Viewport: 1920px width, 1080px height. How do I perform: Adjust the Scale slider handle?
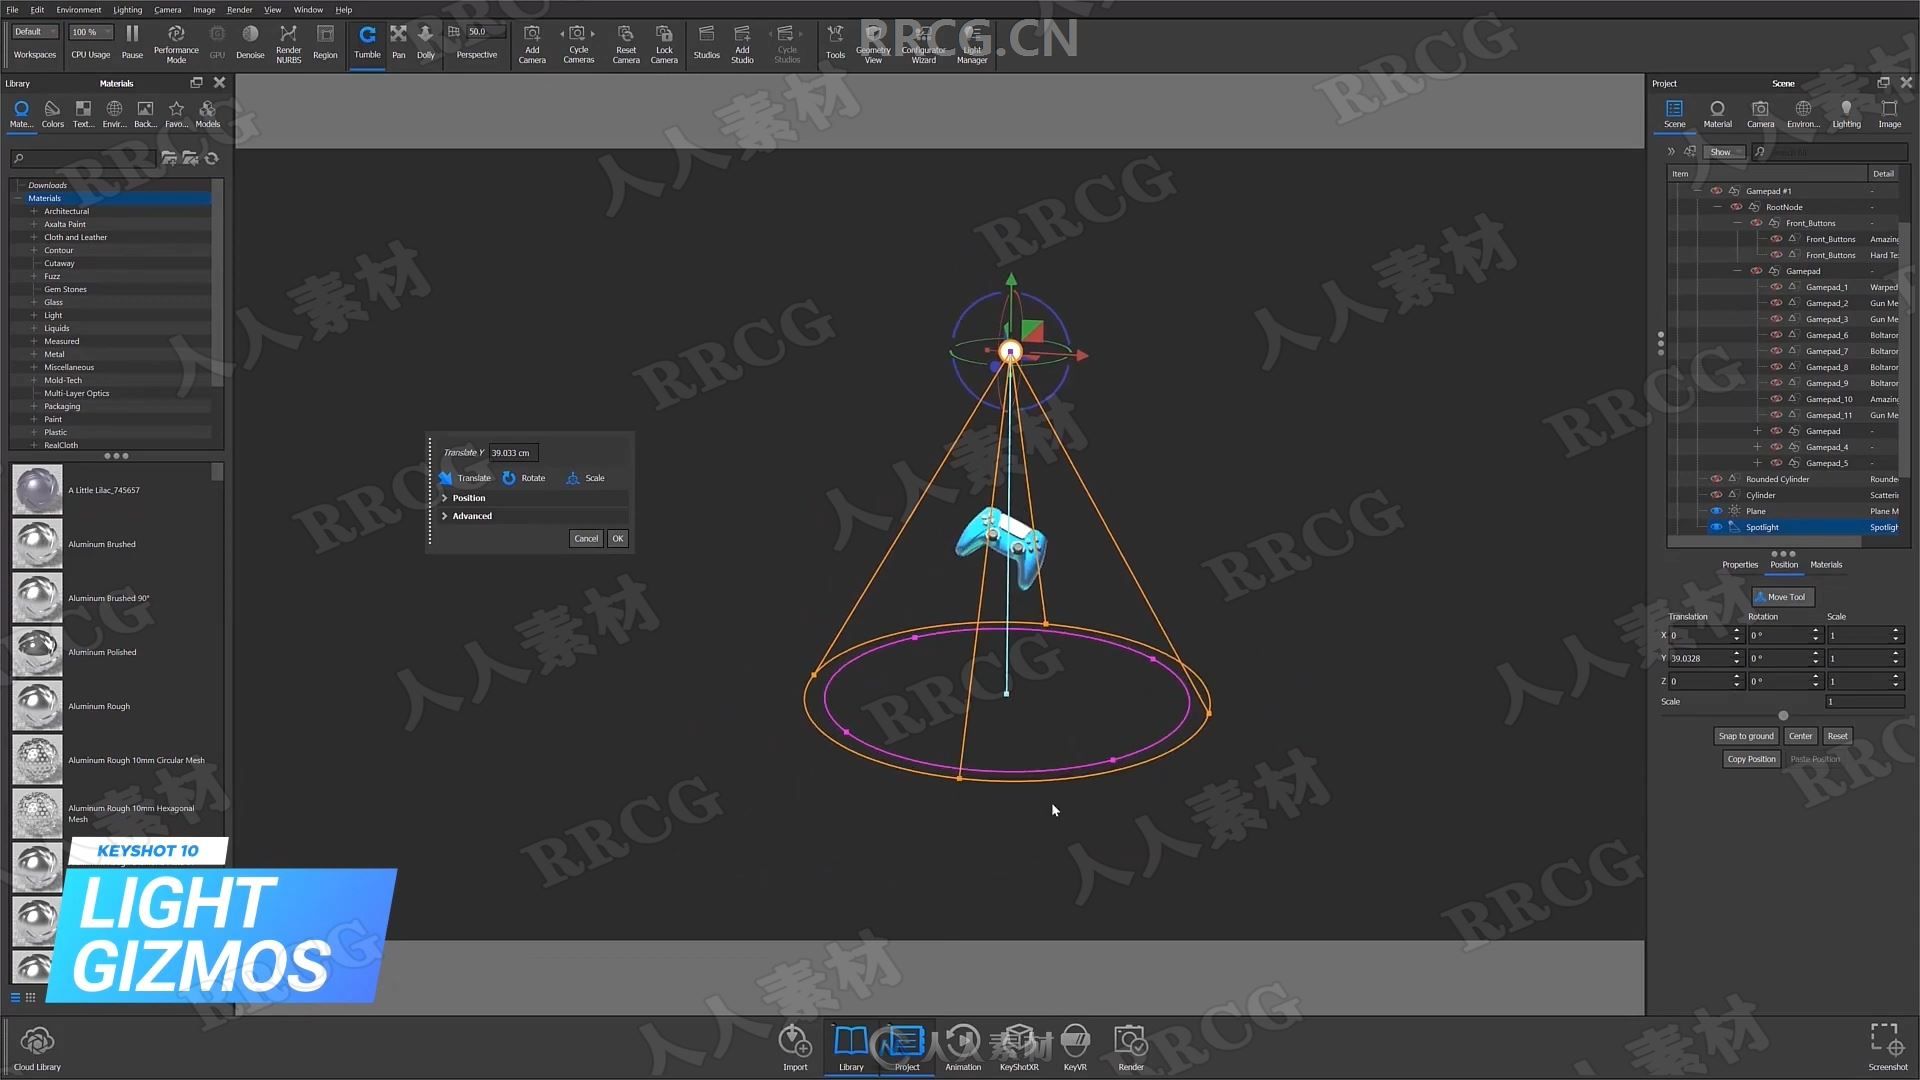tap(1783, 715)
